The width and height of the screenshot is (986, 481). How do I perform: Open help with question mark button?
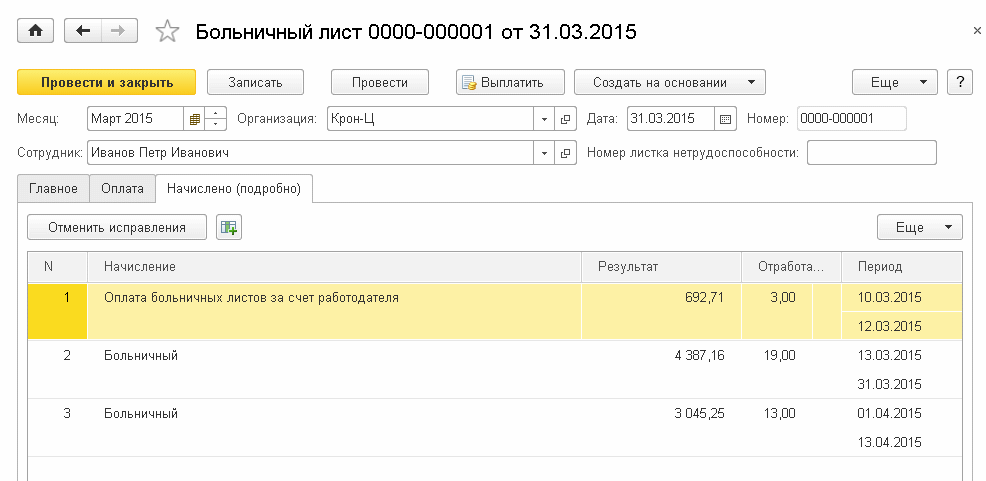960,82
